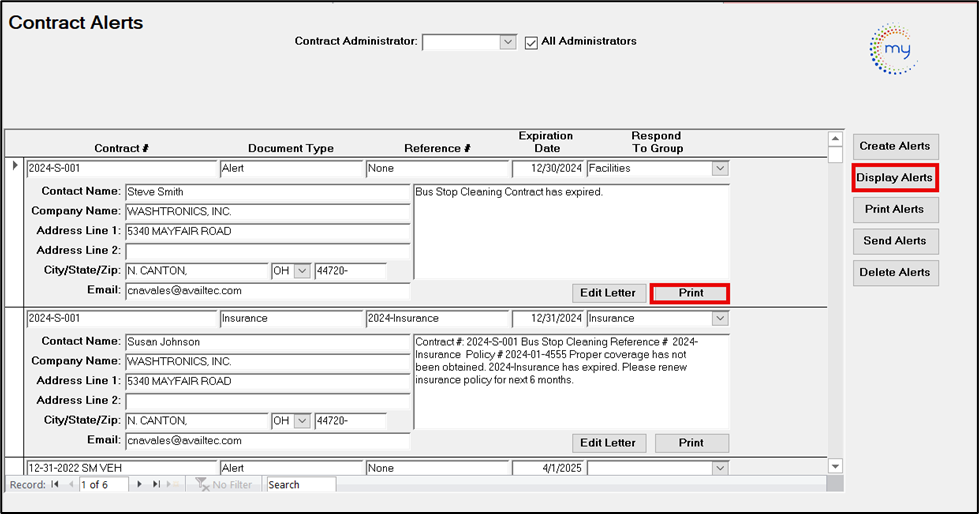Click the record Search box

coord(299,485)
